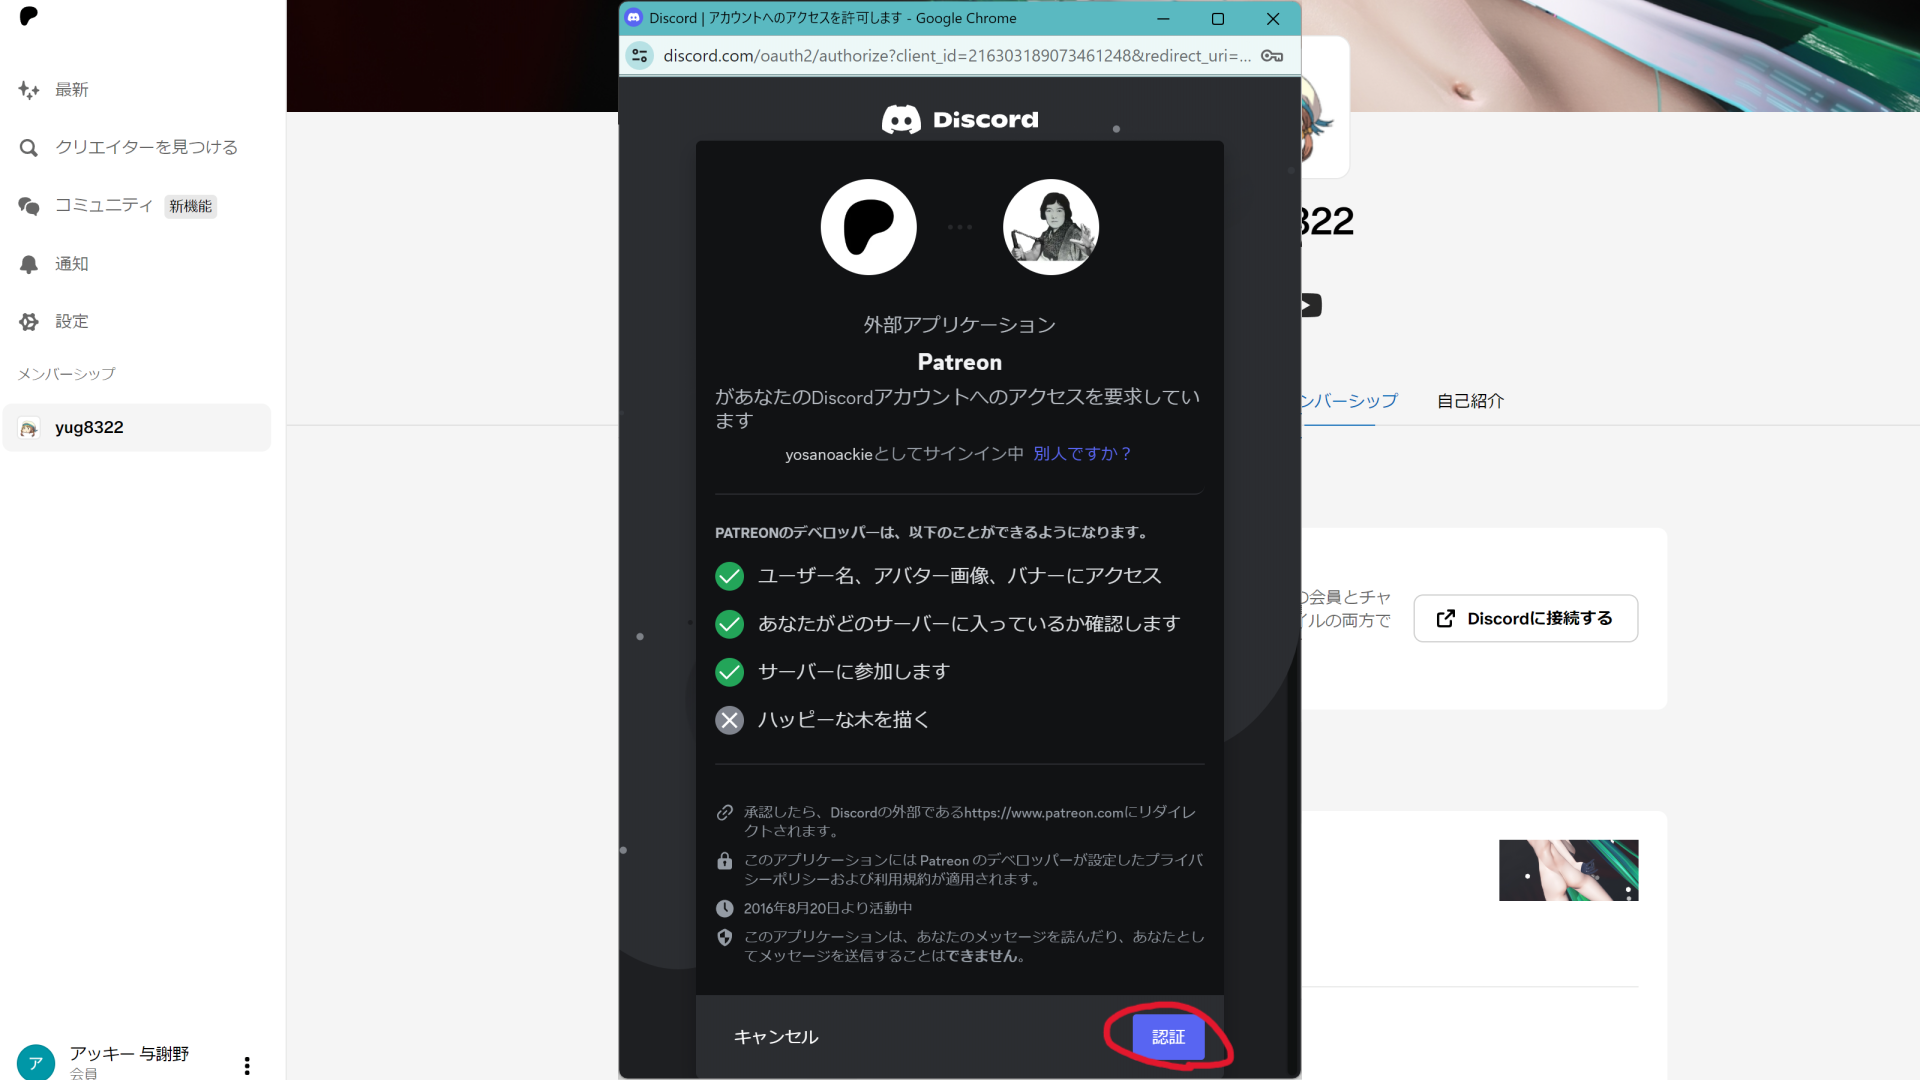Click the green check next to ユーザー名、アバター画像、バナーにアクセス
Screen dimensions: 1920x1080
(x=730, y=576)
